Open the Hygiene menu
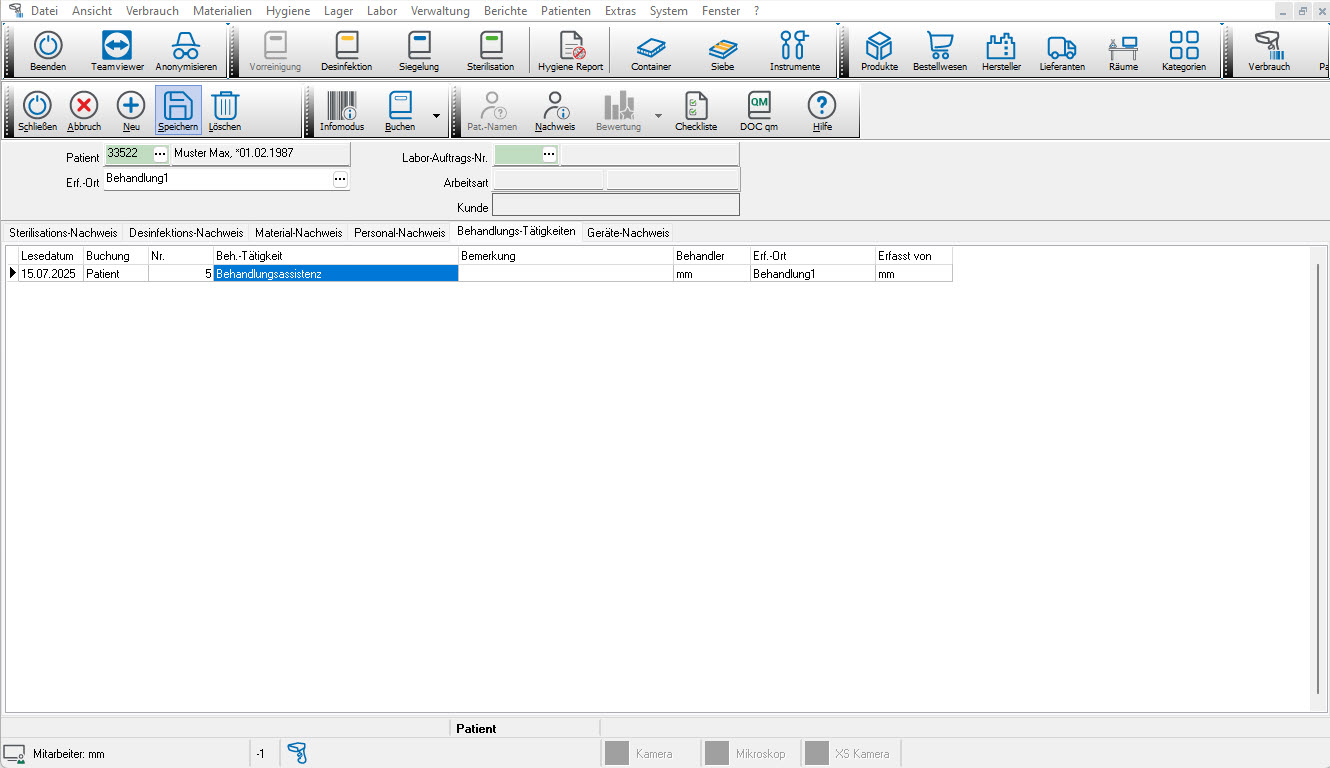Screen dimensions: 1330x768 287,11
